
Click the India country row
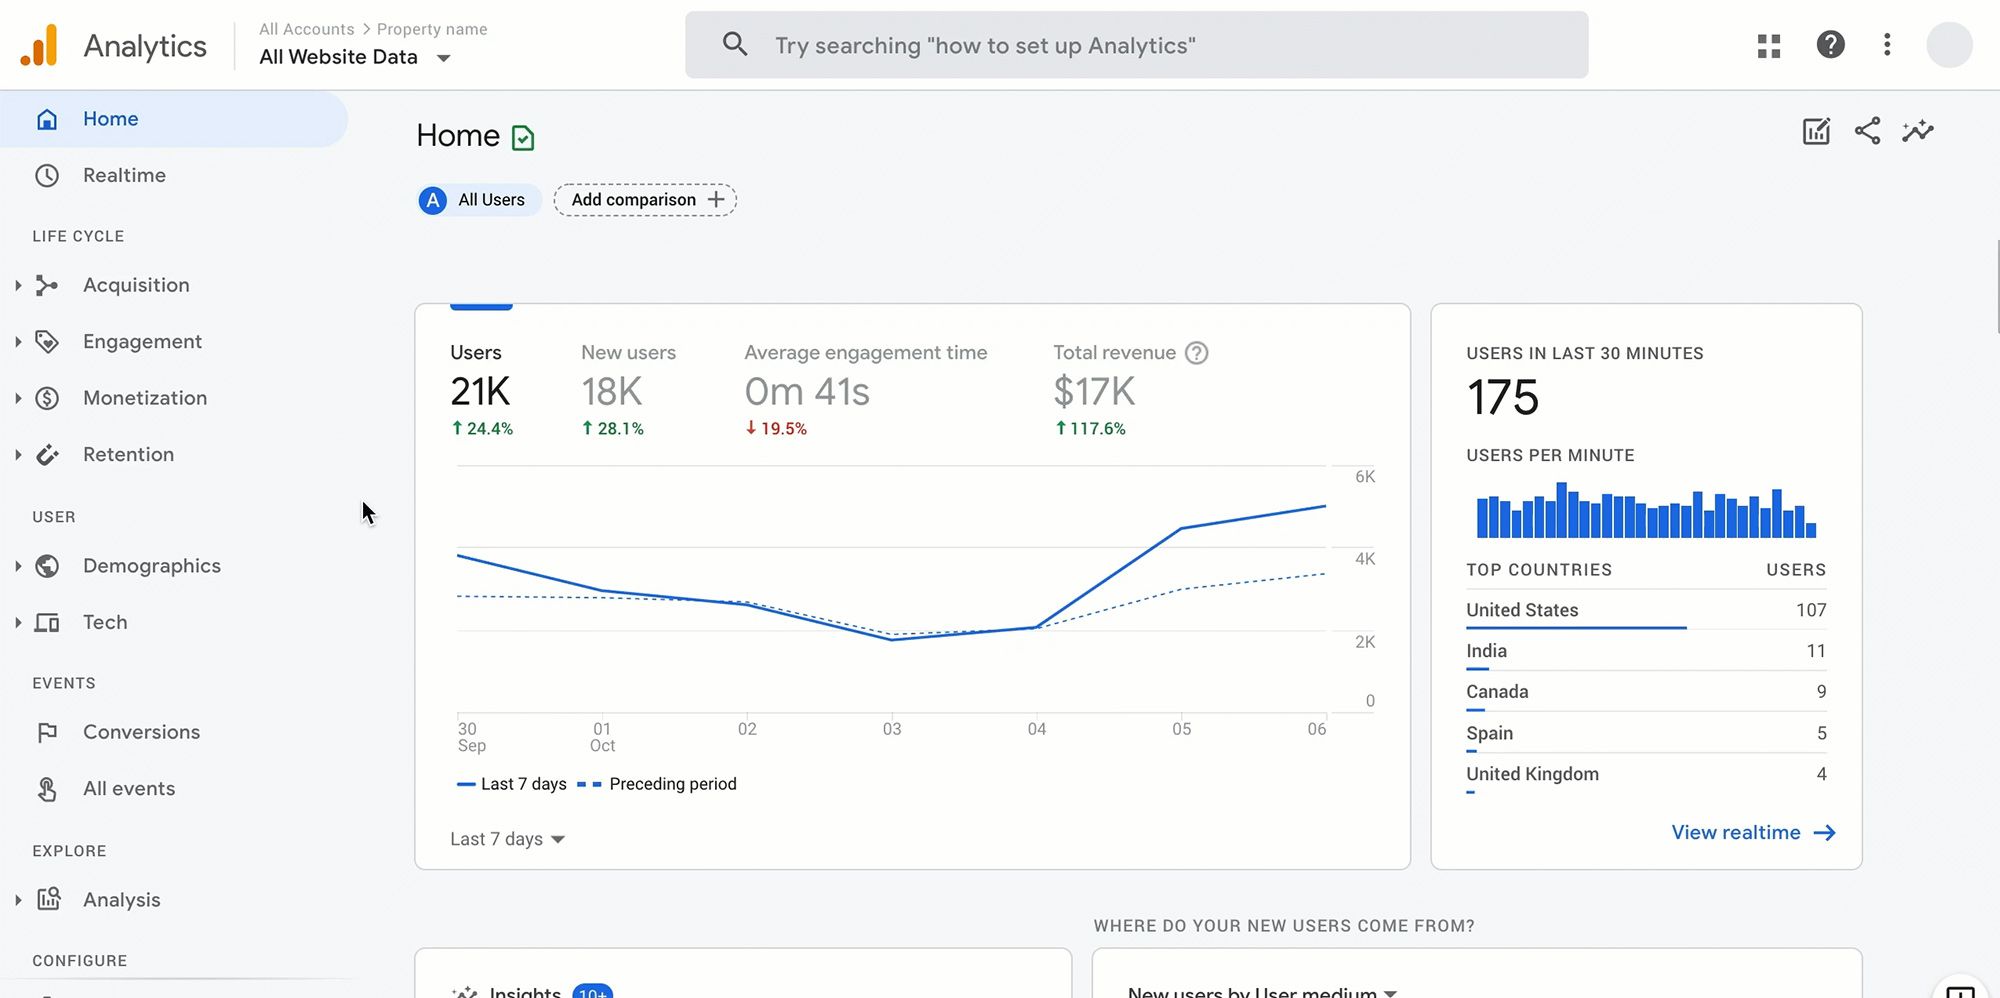tap(1646, 652)
